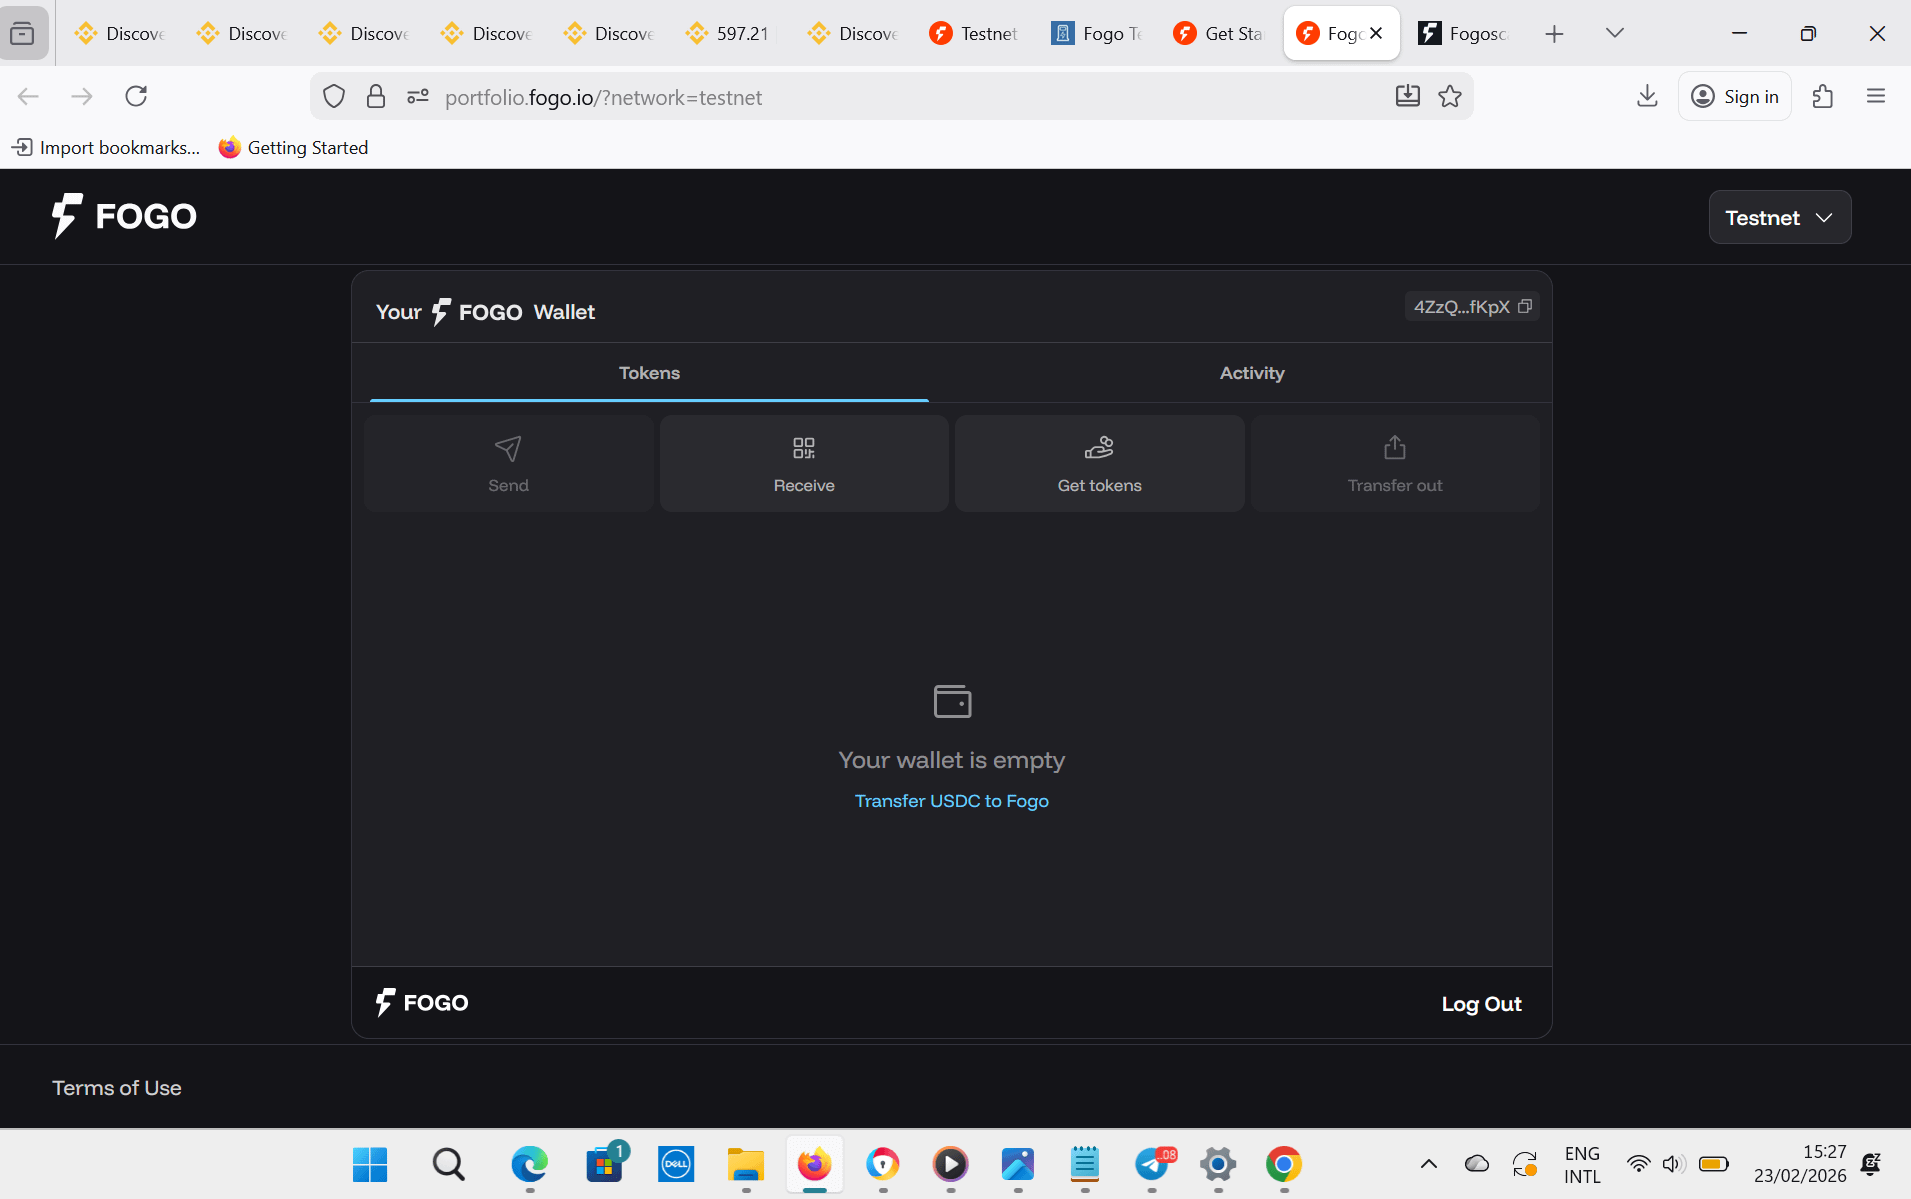The width and height of the screenshot is (1911, 1199).
Task: Open Import bookmarks toolbar item
Action: pos(106,148)
